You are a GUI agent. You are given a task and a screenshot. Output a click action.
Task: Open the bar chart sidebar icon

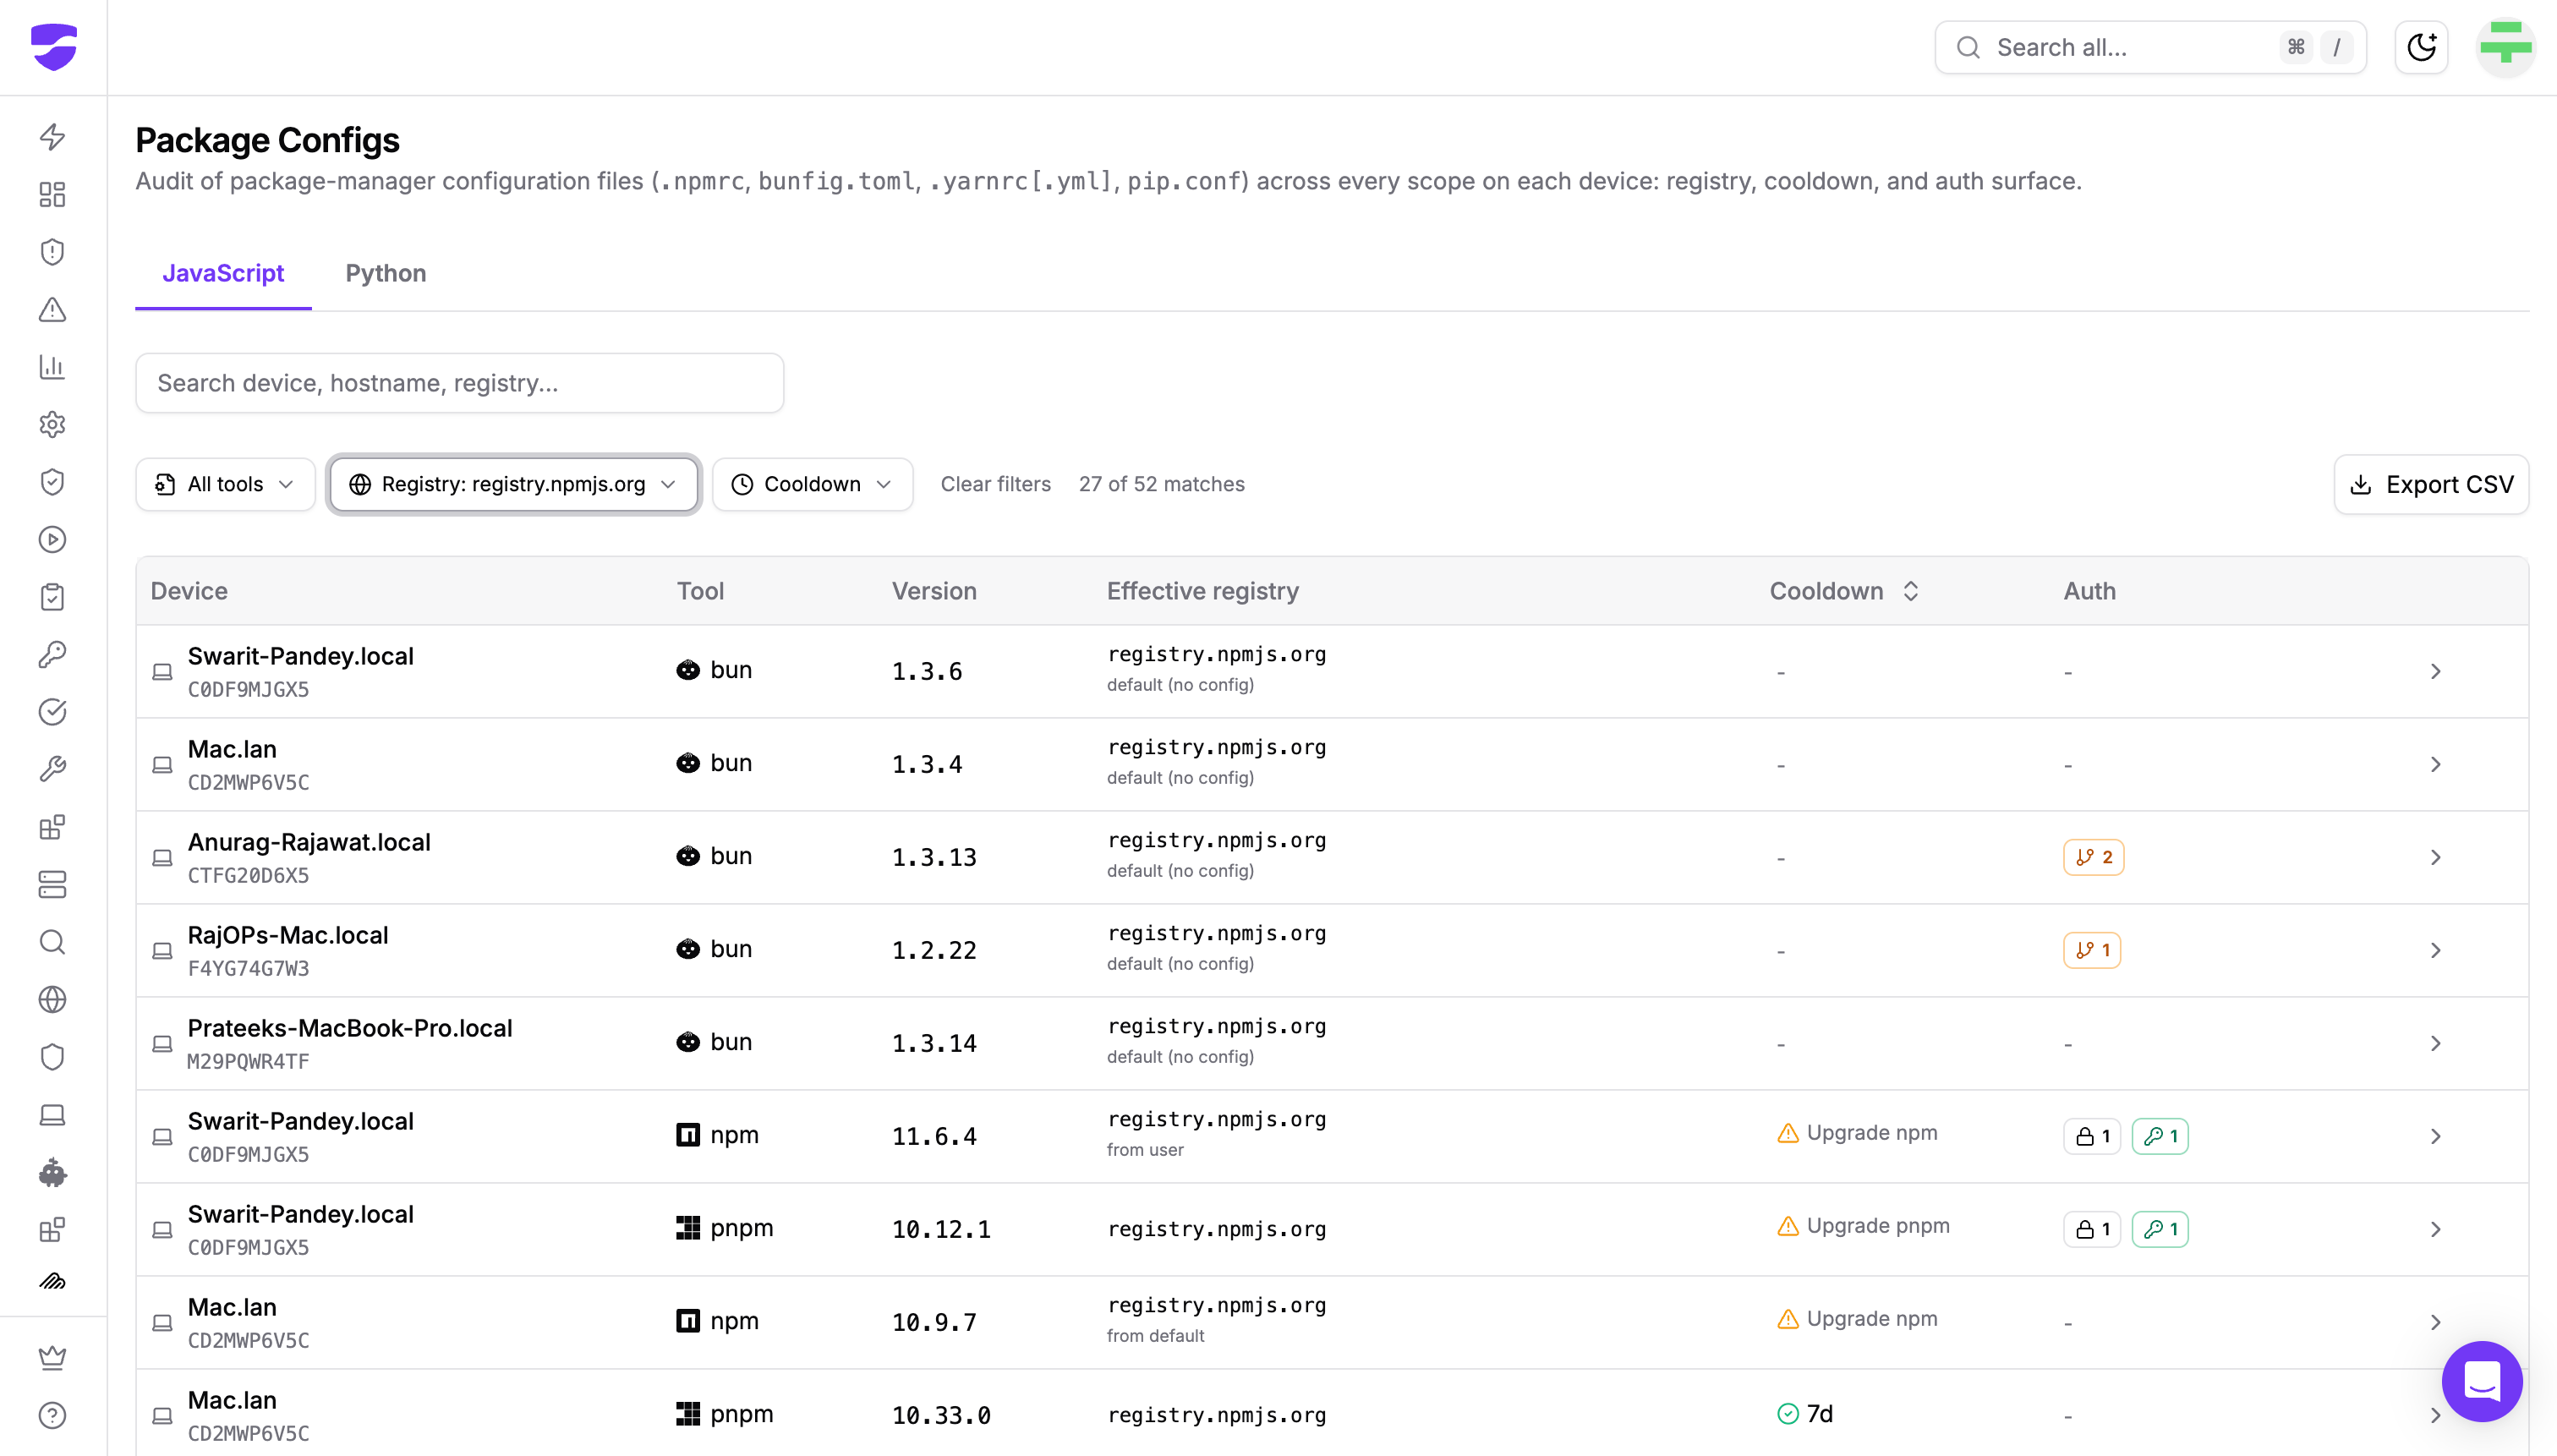point(53,367)
